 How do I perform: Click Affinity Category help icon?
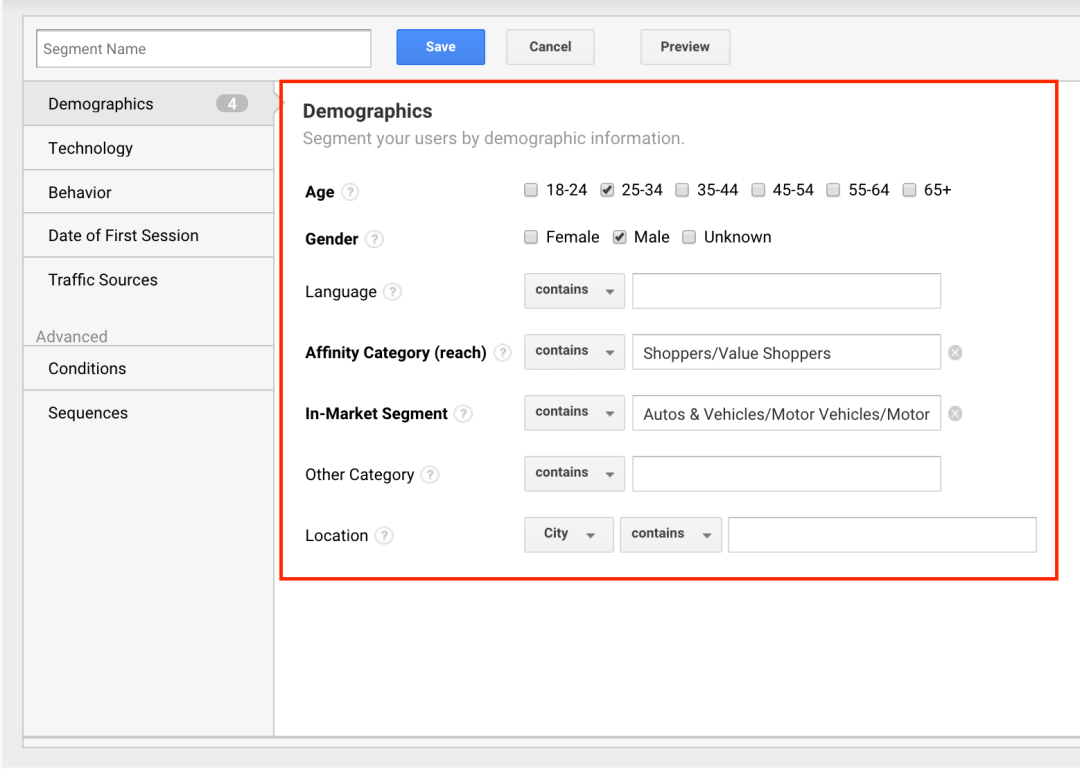(x=502, y=353)
